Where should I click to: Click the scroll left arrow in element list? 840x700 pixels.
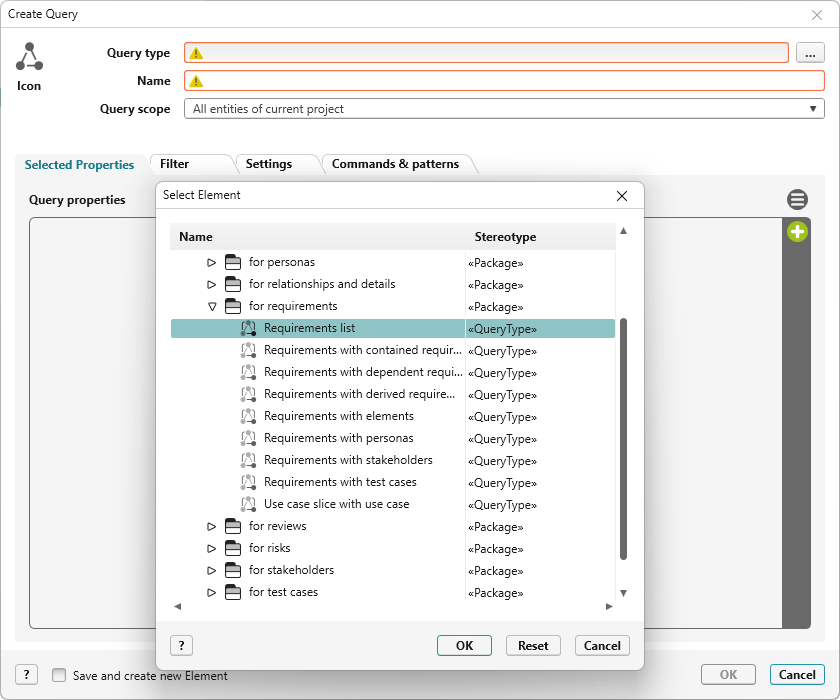[178, 606]
